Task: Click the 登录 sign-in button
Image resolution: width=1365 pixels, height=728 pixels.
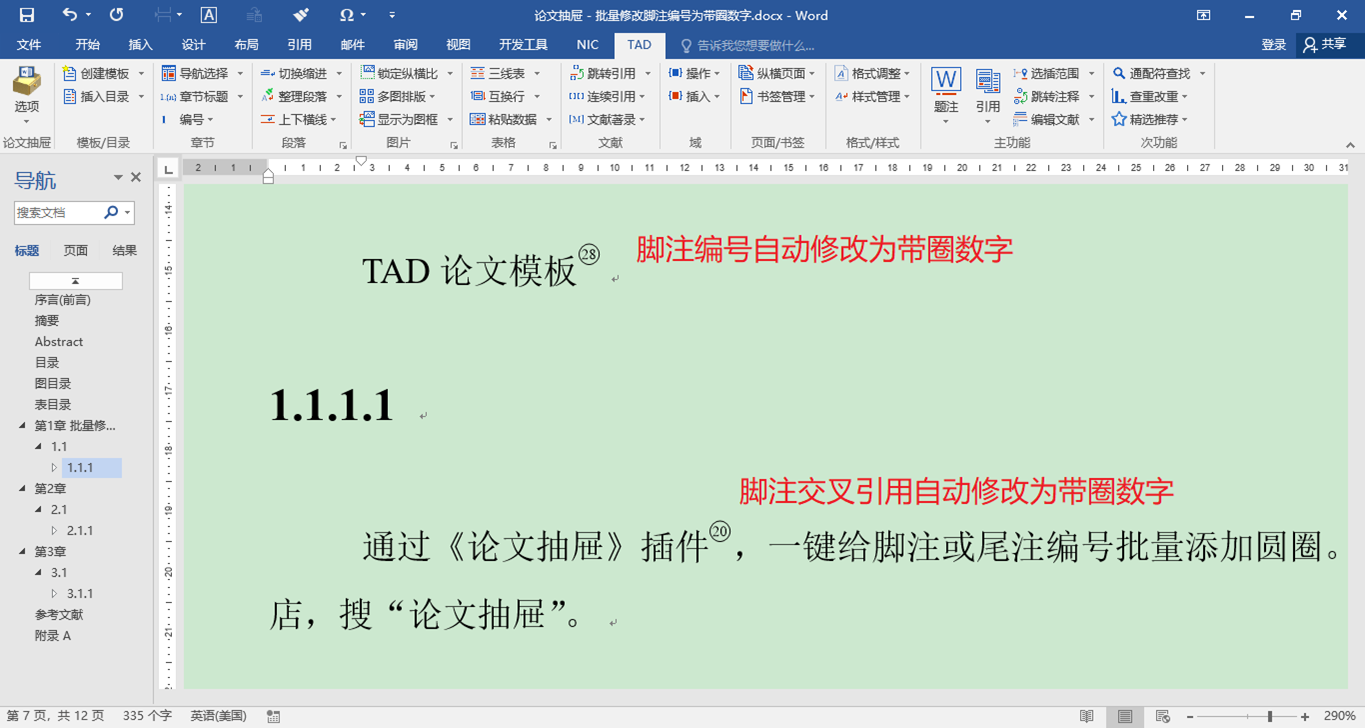Action: 1273,45
